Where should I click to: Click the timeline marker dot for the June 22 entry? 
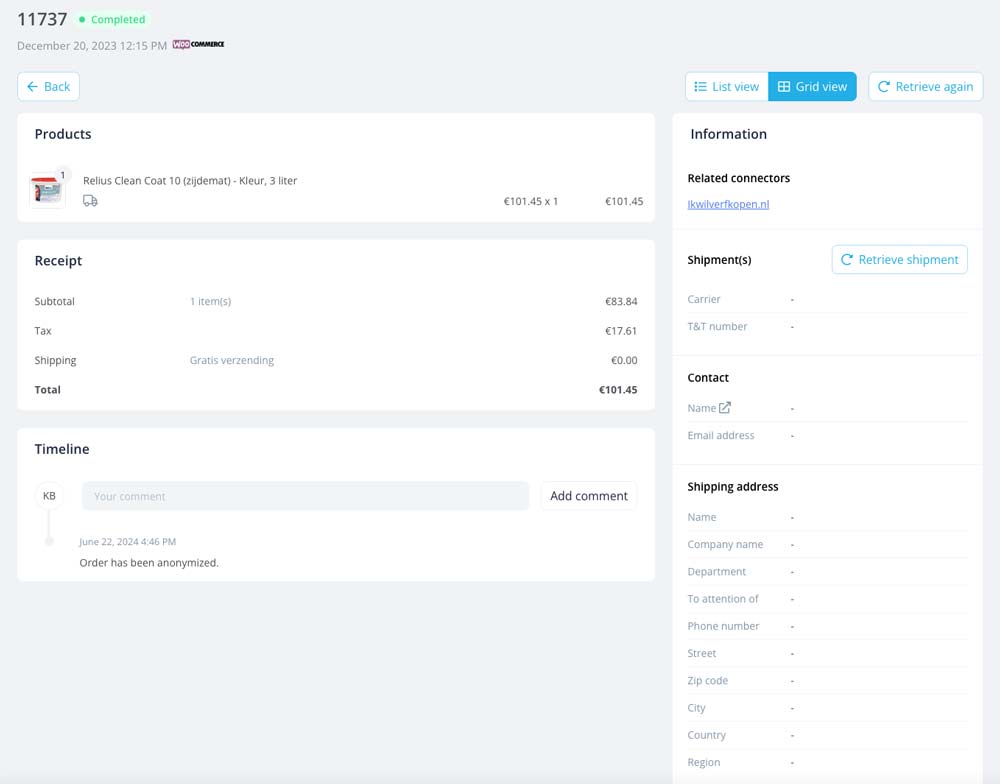[49, 542]
